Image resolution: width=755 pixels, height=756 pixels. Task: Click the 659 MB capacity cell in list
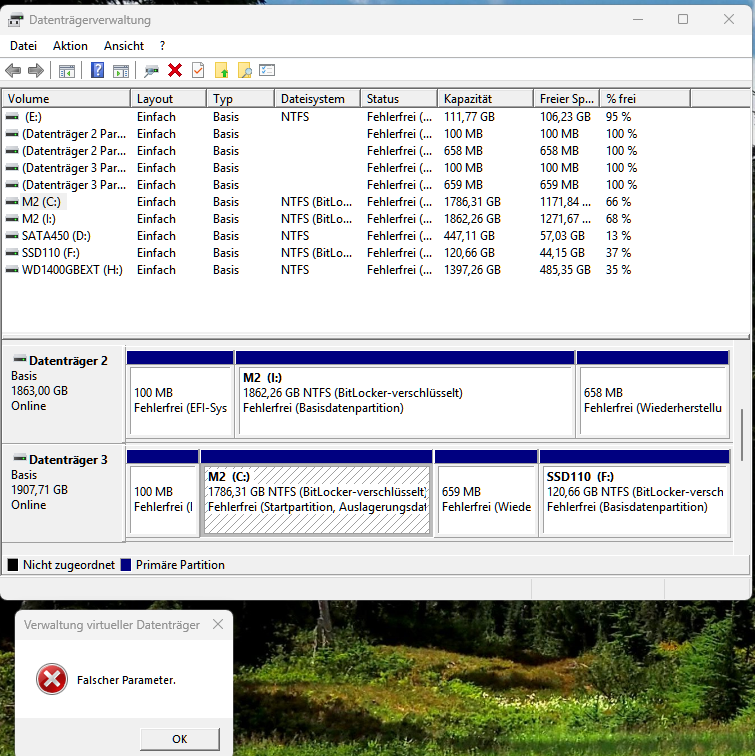[x=463, y=185]
